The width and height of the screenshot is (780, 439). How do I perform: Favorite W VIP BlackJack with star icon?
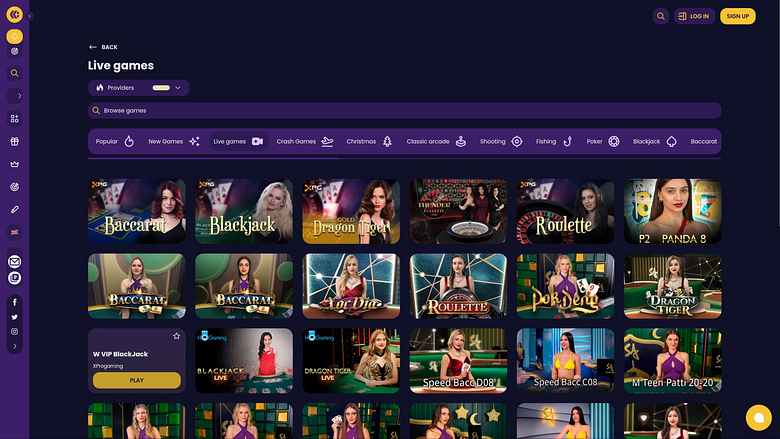[177, 336]
